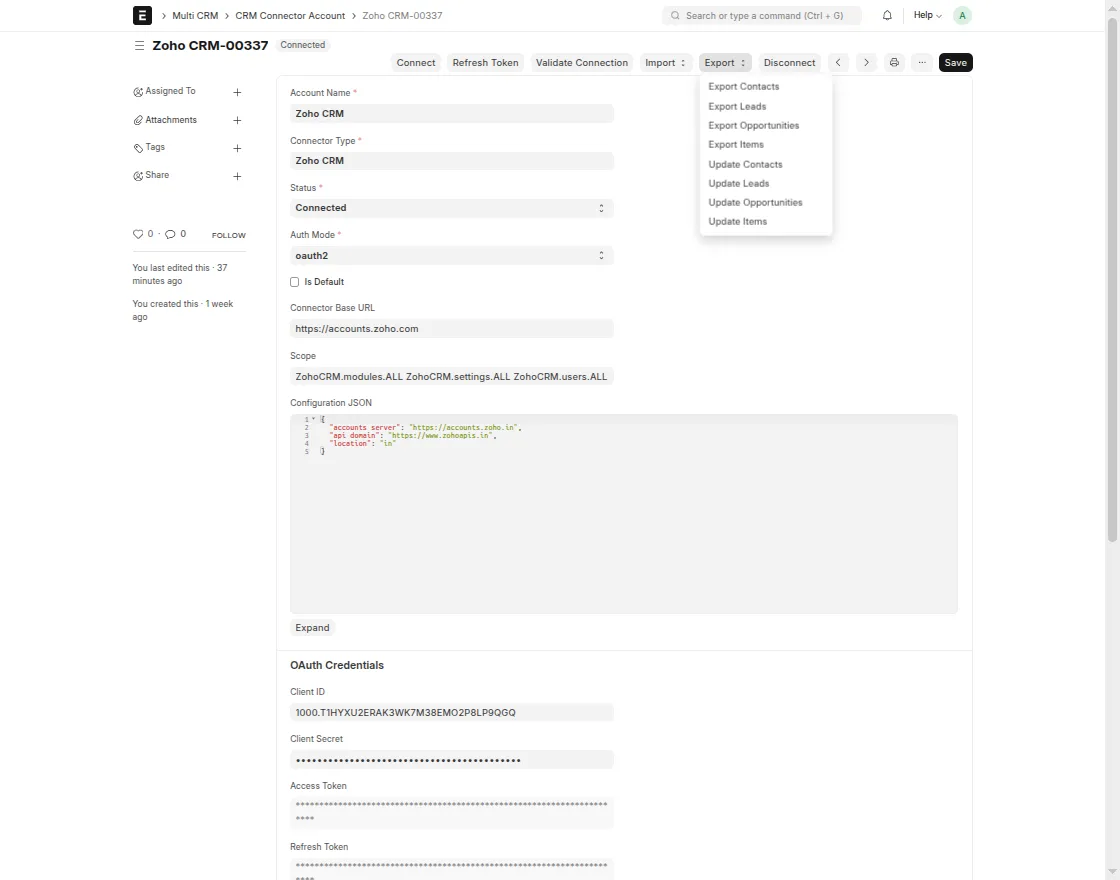The image size is (1120, 880).
Task: Follow this document
Action: [x=229, y=235]
